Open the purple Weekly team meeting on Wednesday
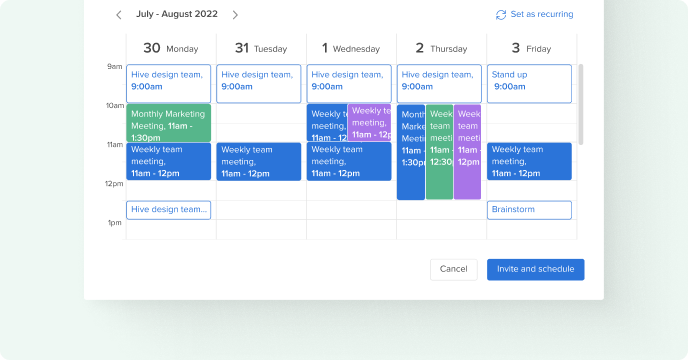The width and height of the screenshot is (688, 360). tap(369, 122)
